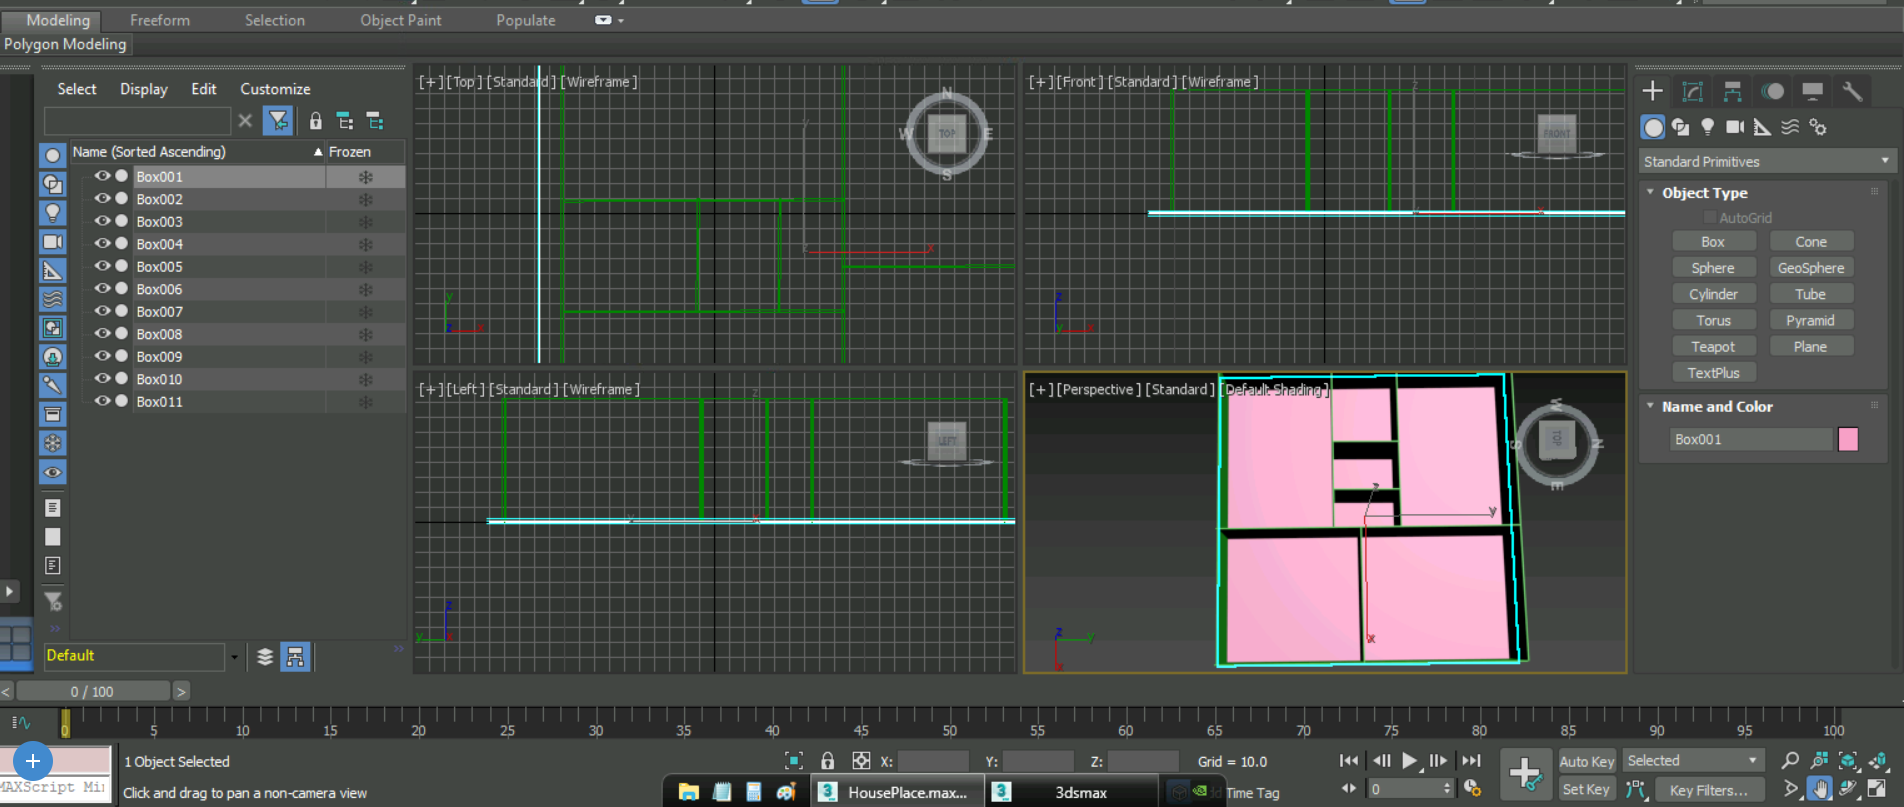Switch to the Selection ribbon tab
Image resolution: width=1904 pixels, height=807 pixels.
click(x=275, y=20)
